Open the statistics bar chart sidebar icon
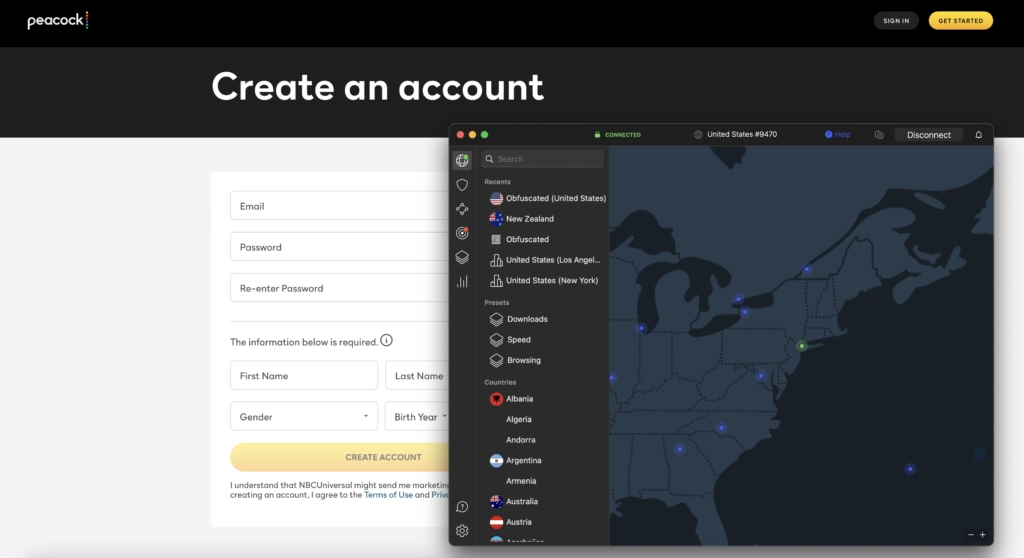The width and height of the screenshot is (1024, 558). 462,282
